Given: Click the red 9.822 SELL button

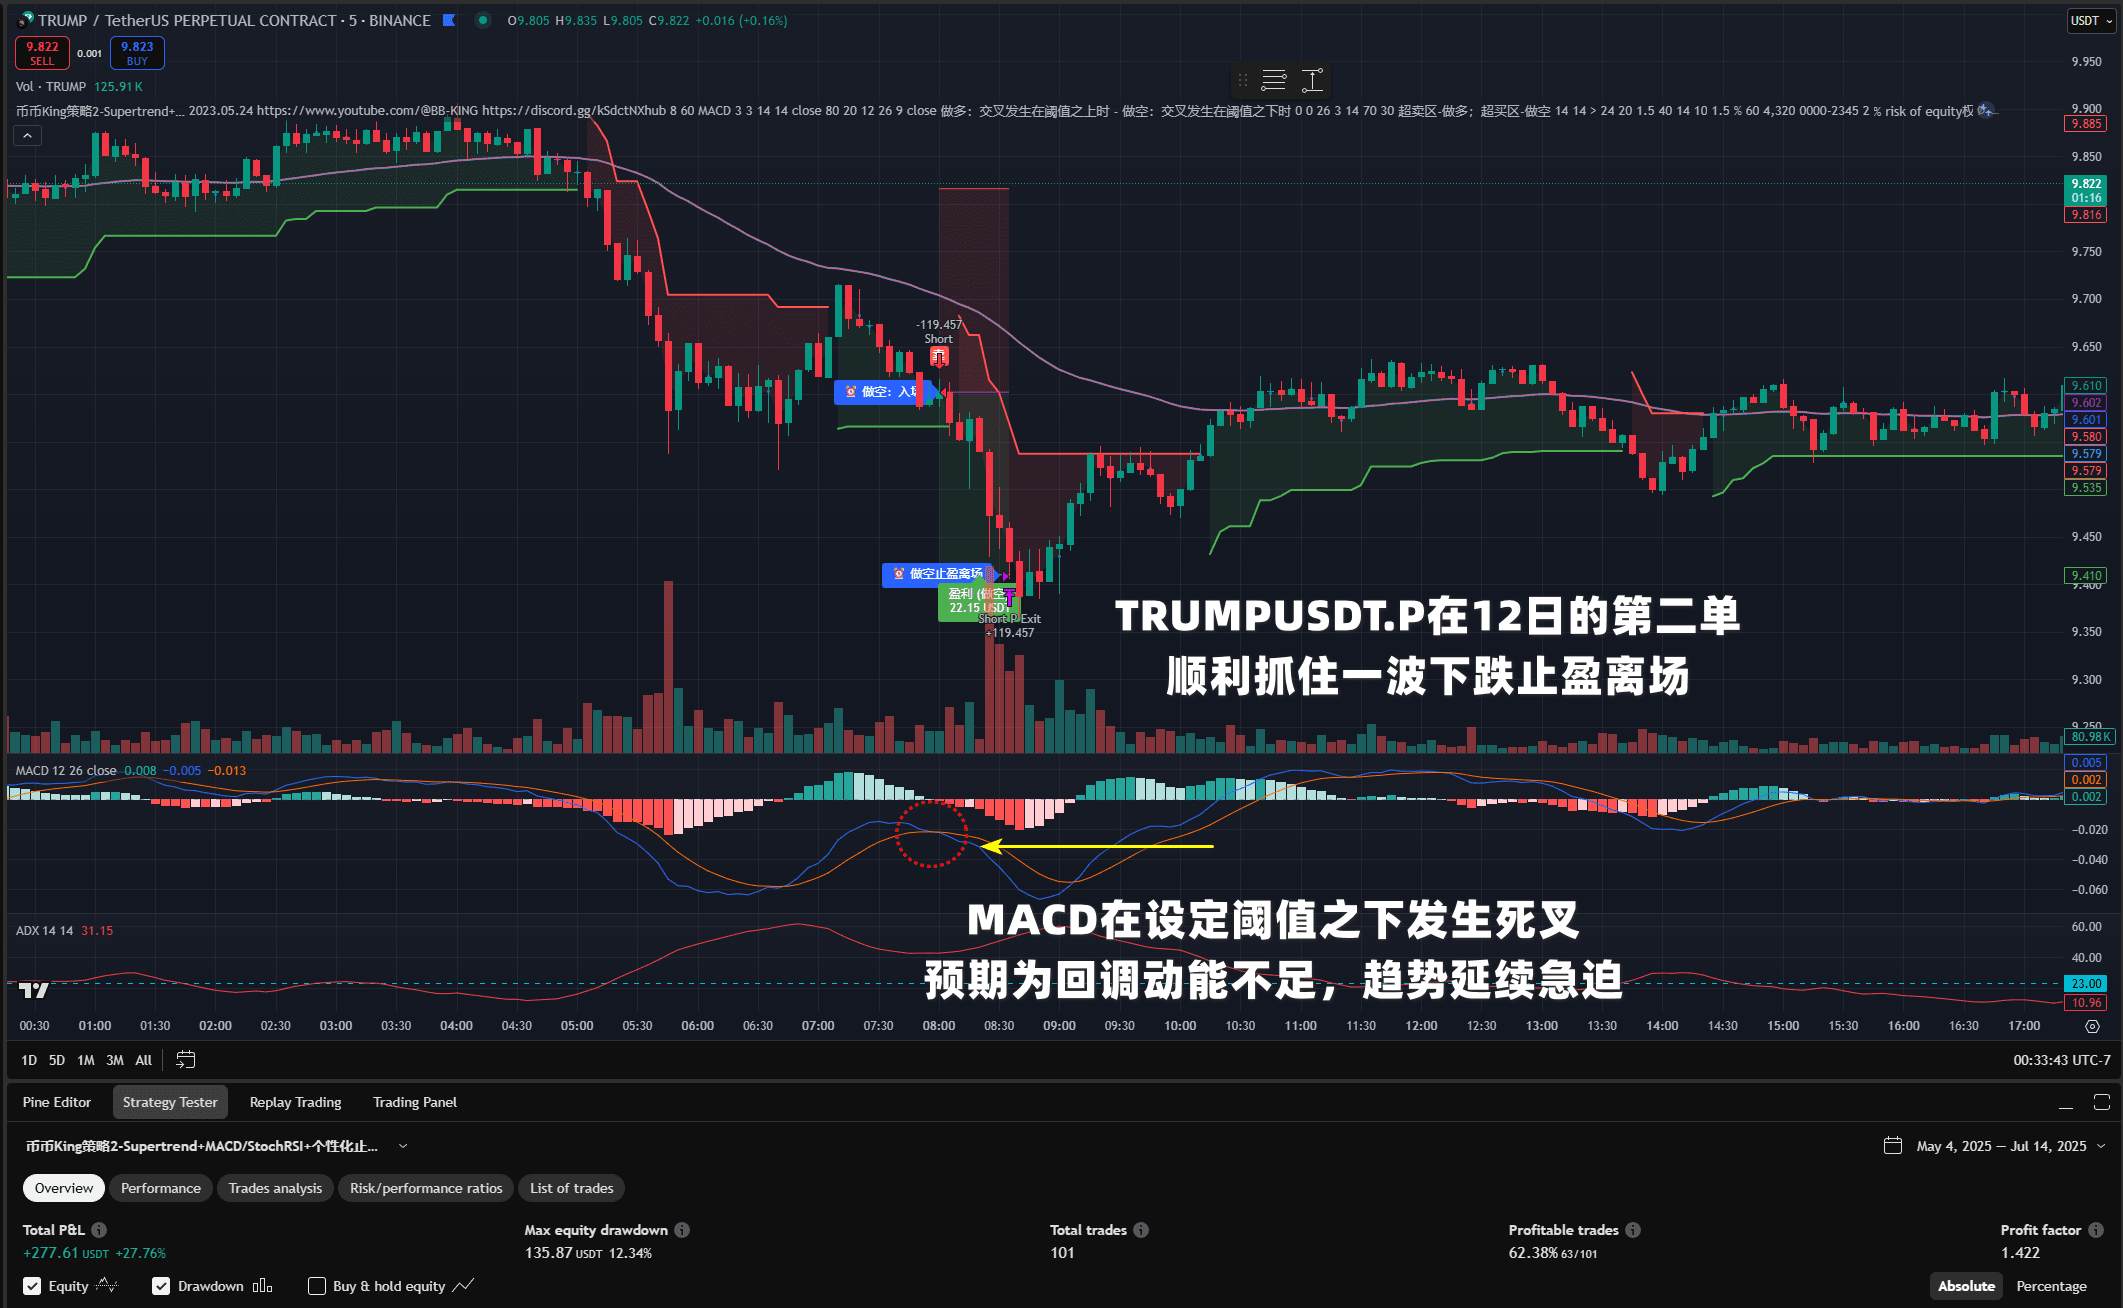Looking at the screenshot, I should tap(42, 53).
